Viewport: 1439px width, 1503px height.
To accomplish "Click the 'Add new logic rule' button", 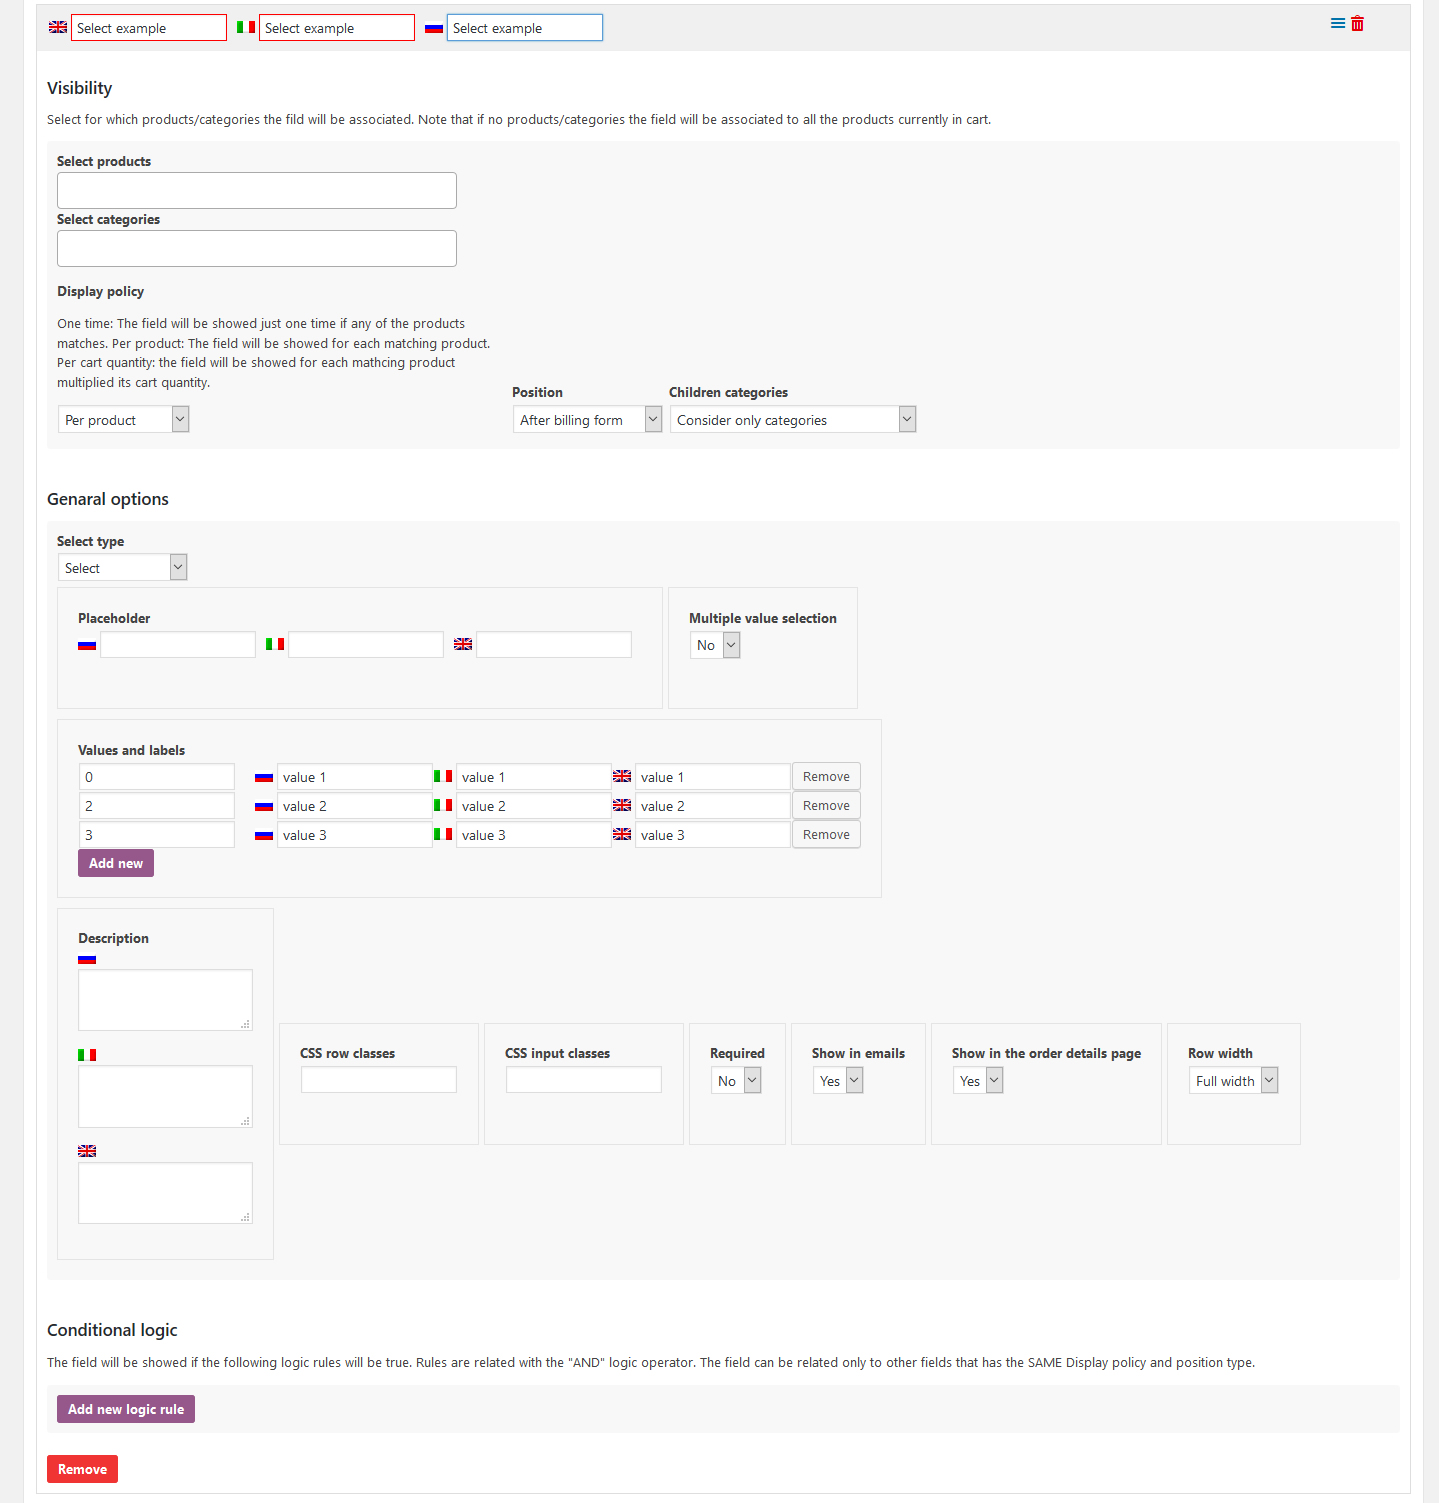I will [x=126, y=1409].
